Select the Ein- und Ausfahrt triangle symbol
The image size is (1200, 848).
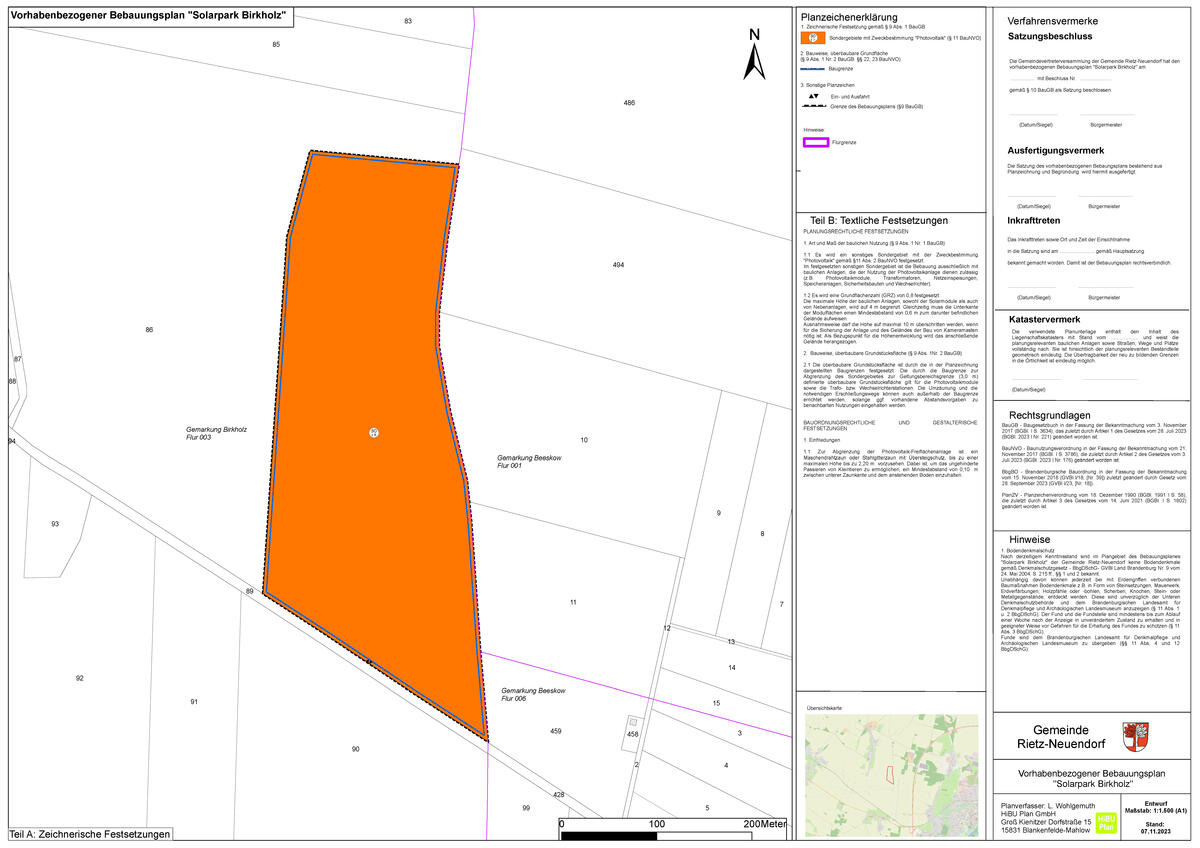[x=814, y=96]
